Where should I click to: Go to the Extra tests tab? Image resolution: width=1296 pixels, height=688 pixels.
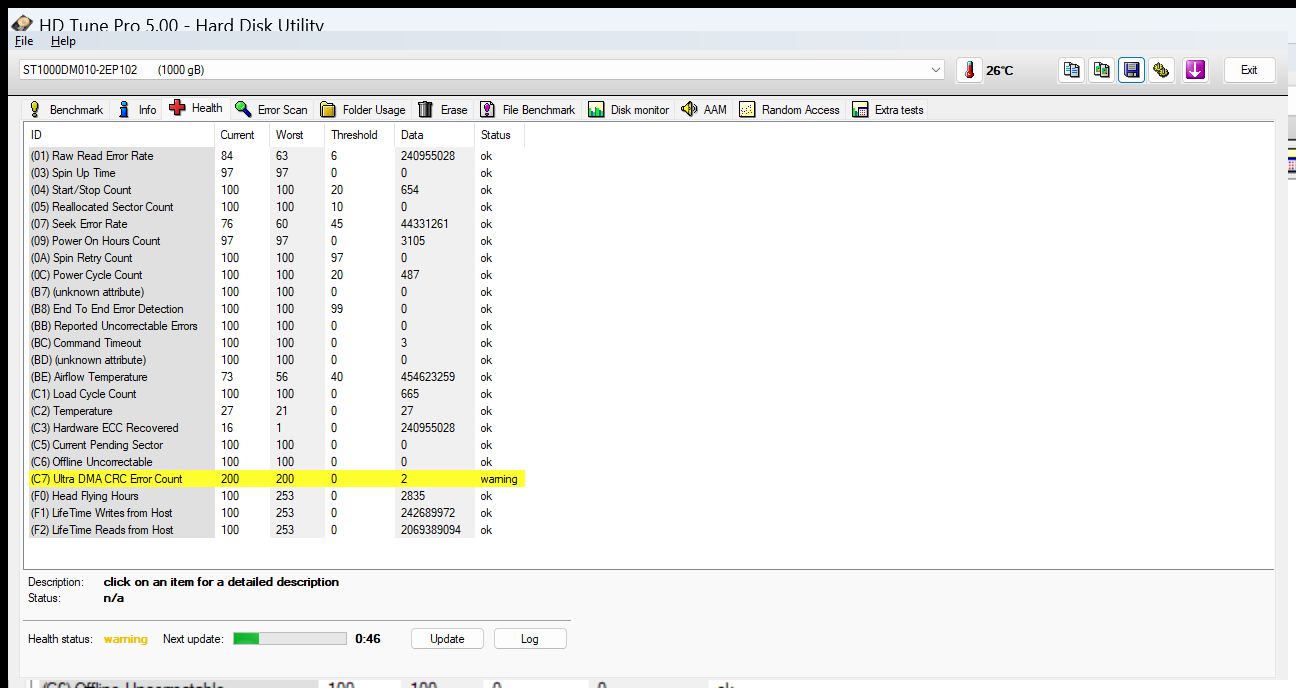(x=888, y=110)
